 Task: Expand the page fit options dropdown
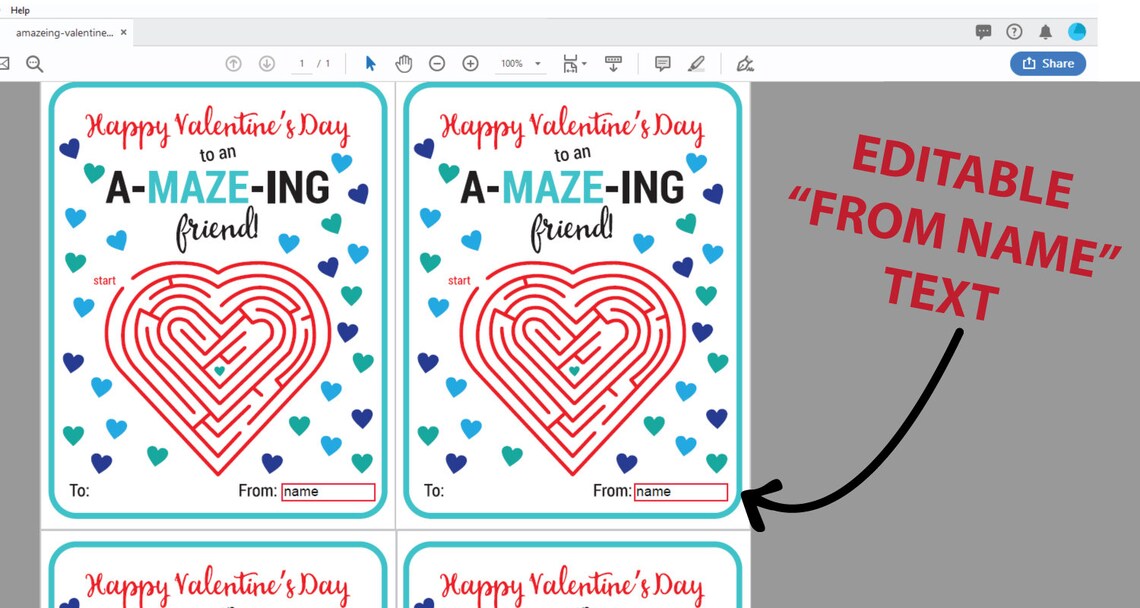click(583, 63)
